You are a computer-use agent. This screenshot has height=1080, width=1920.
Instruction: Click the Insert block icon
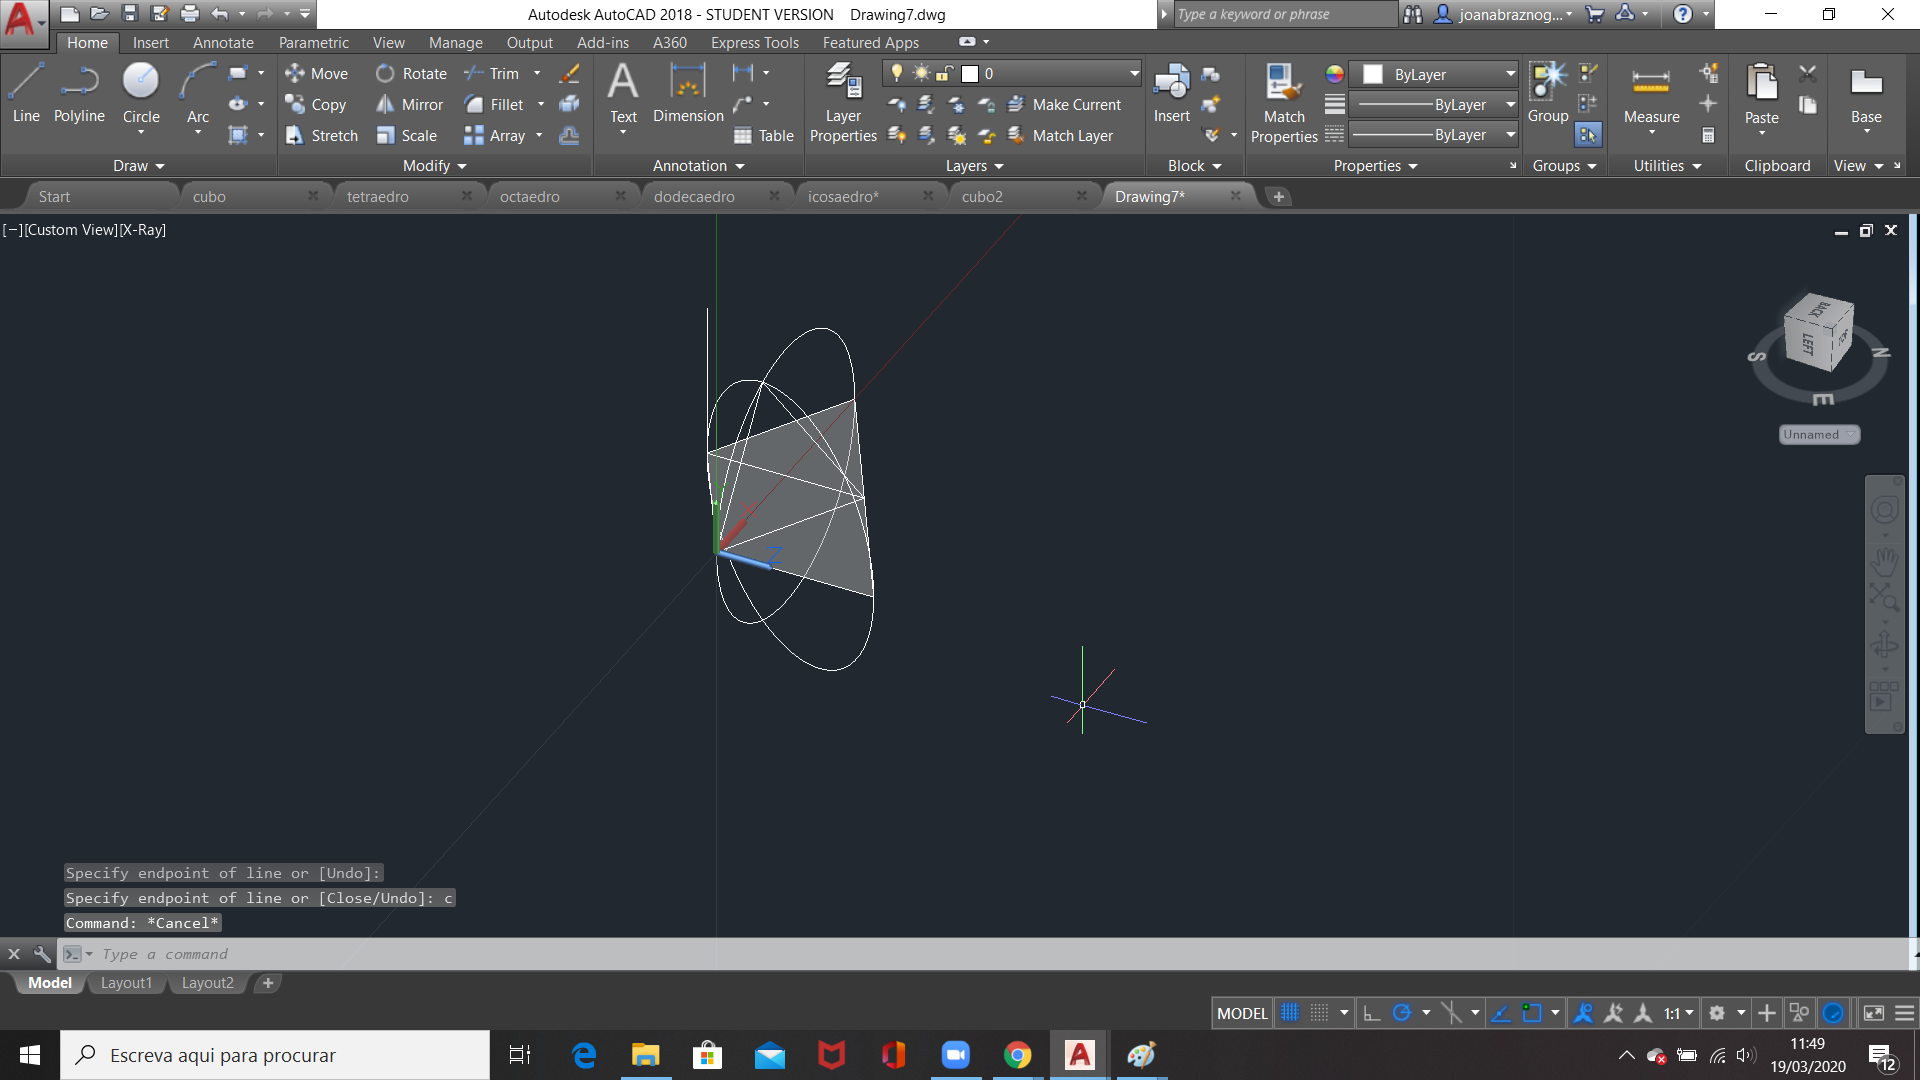click(x=1171, y=92)
